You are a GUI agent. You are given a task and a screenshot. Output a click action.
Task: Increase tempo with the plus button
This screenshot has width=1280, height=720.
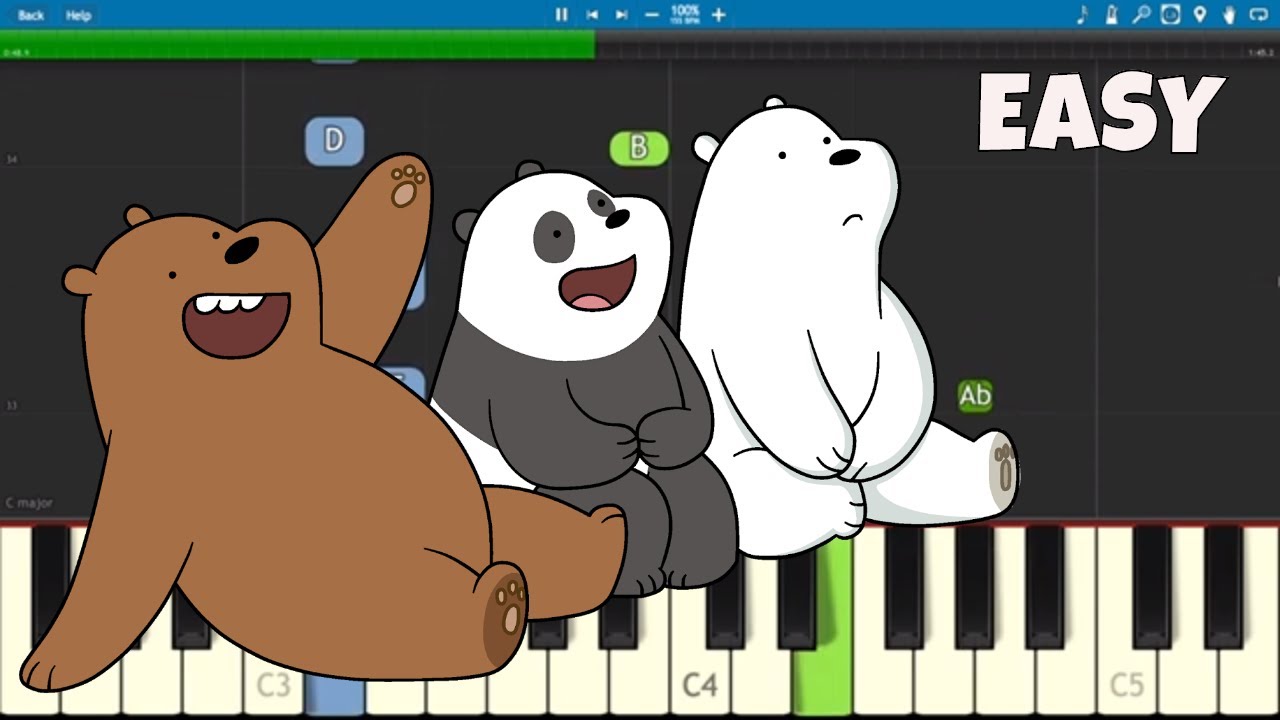pos(718,15)
